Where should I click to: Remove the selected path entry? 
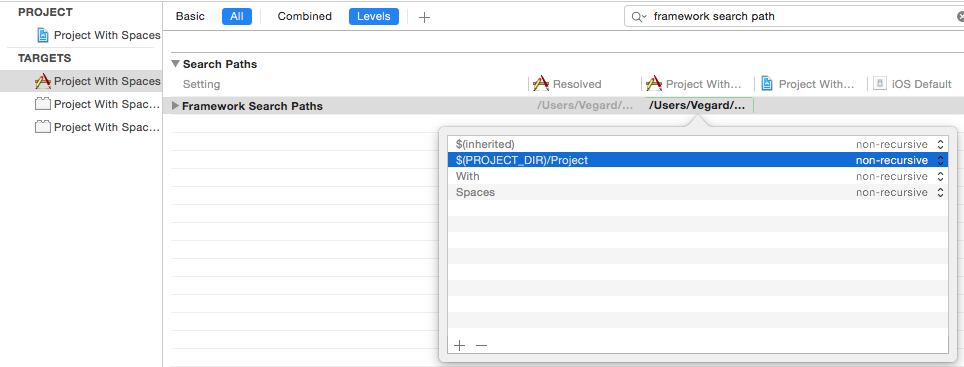[481, 345]
